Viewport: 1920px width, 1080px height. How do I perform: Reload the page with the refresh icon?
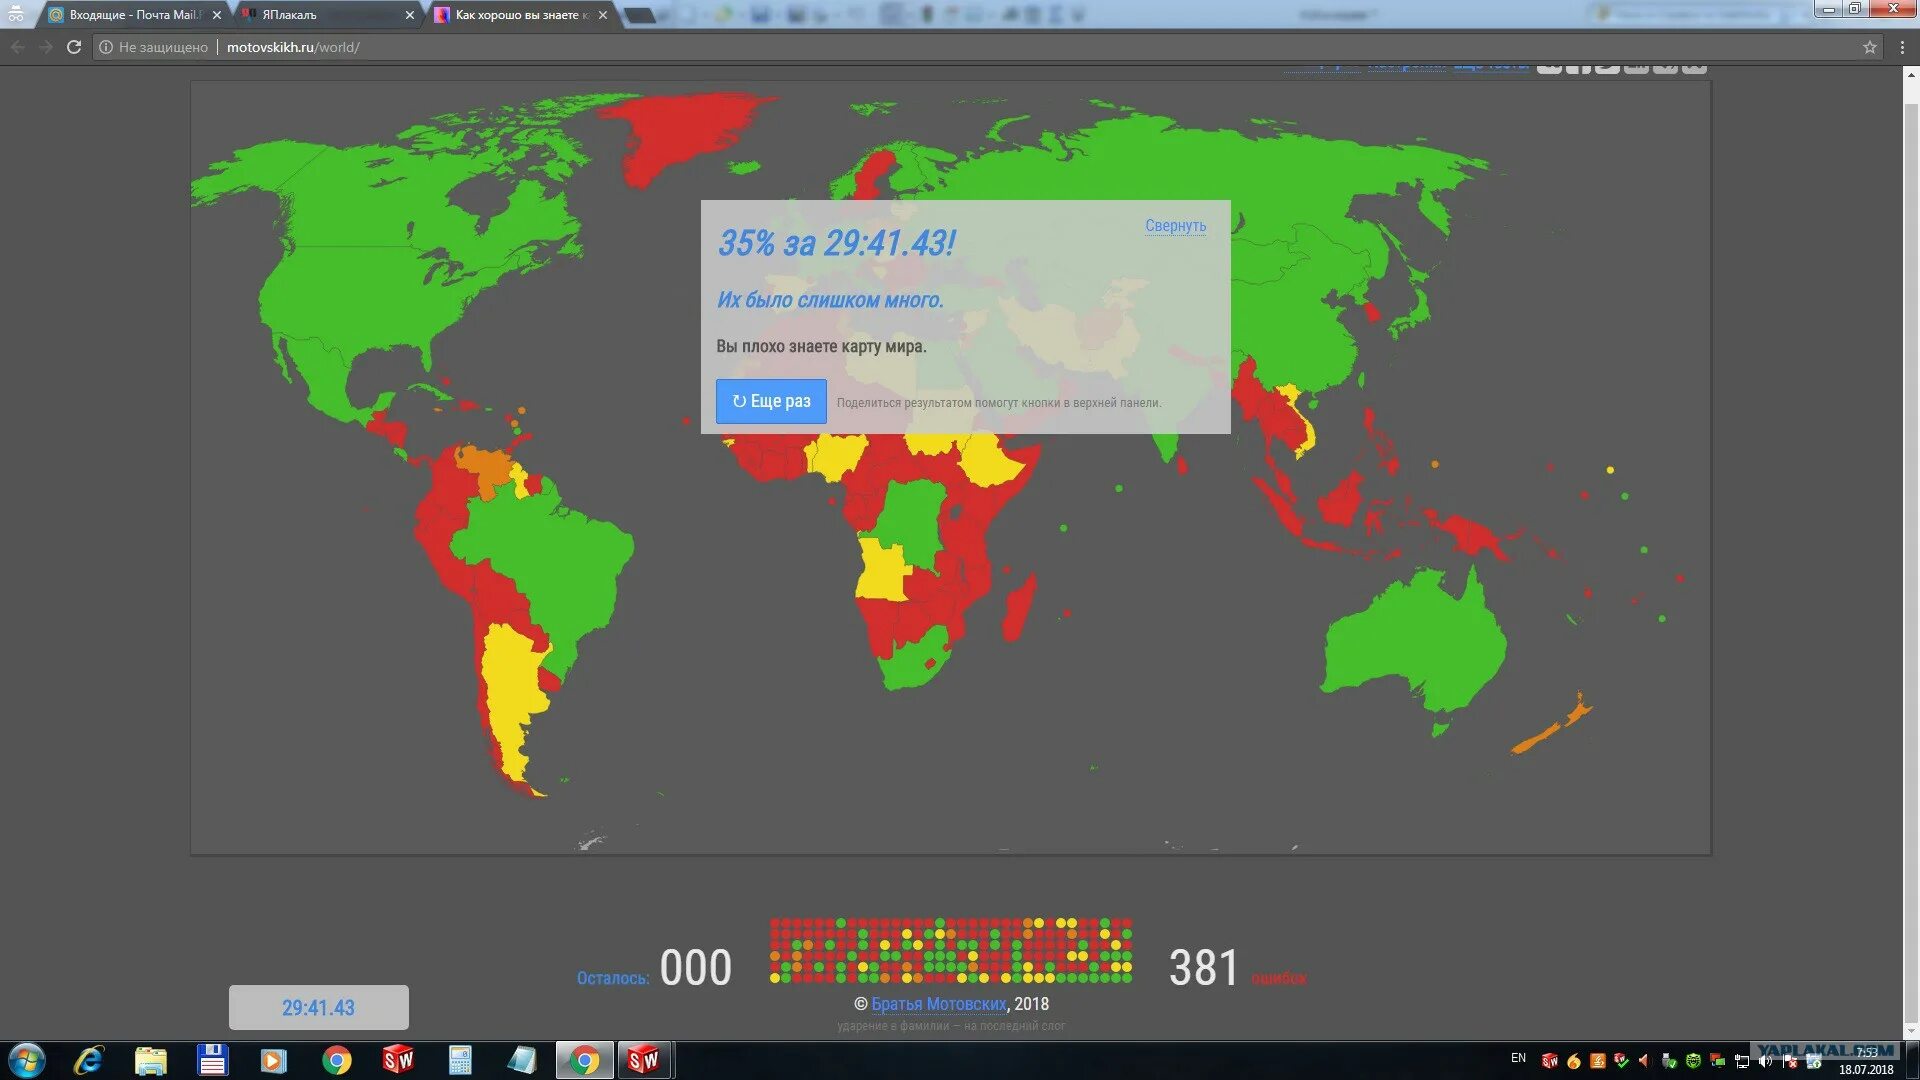(74, 47)
